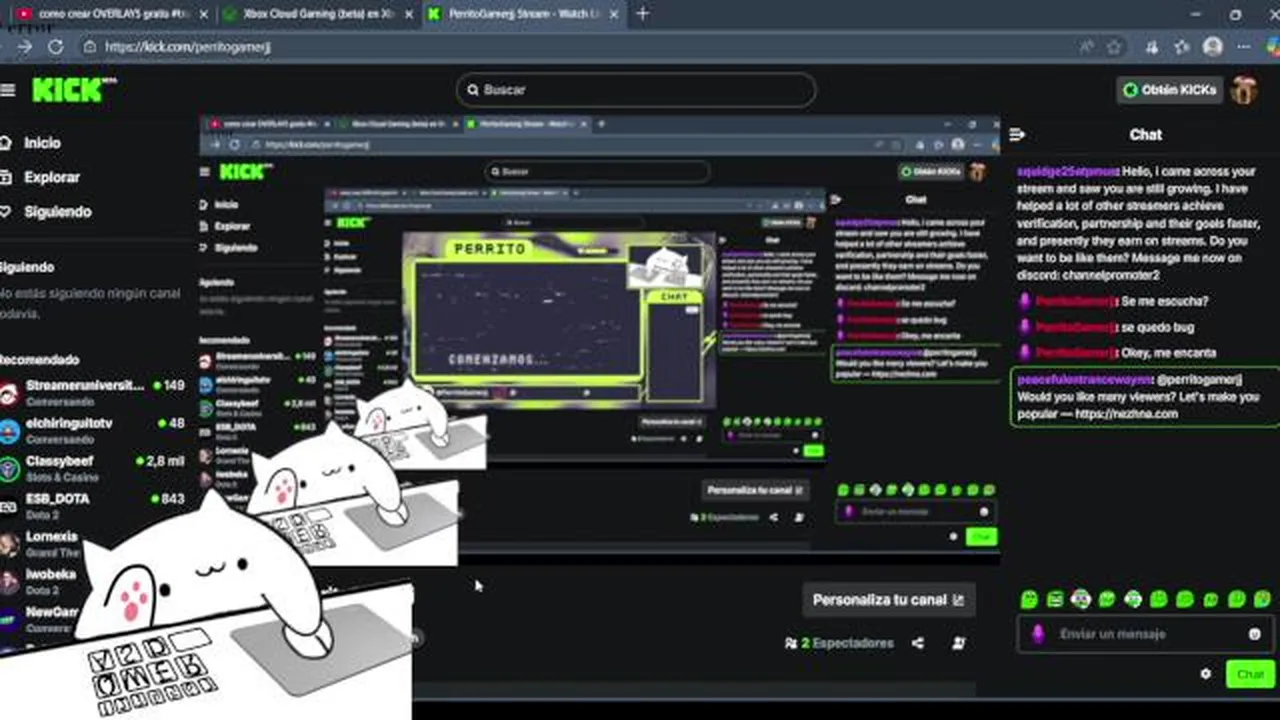Open the user avatar menu on Kick
Viewport: 1280px width, 720px height.
[x=1244, y=90]
